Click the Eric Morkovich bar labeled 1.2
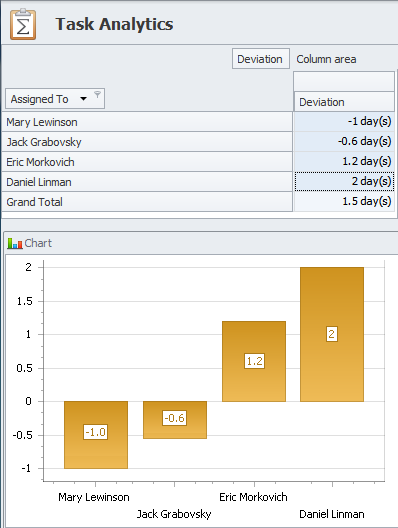This screenshot has height=528, width=398. coord(254,361)
